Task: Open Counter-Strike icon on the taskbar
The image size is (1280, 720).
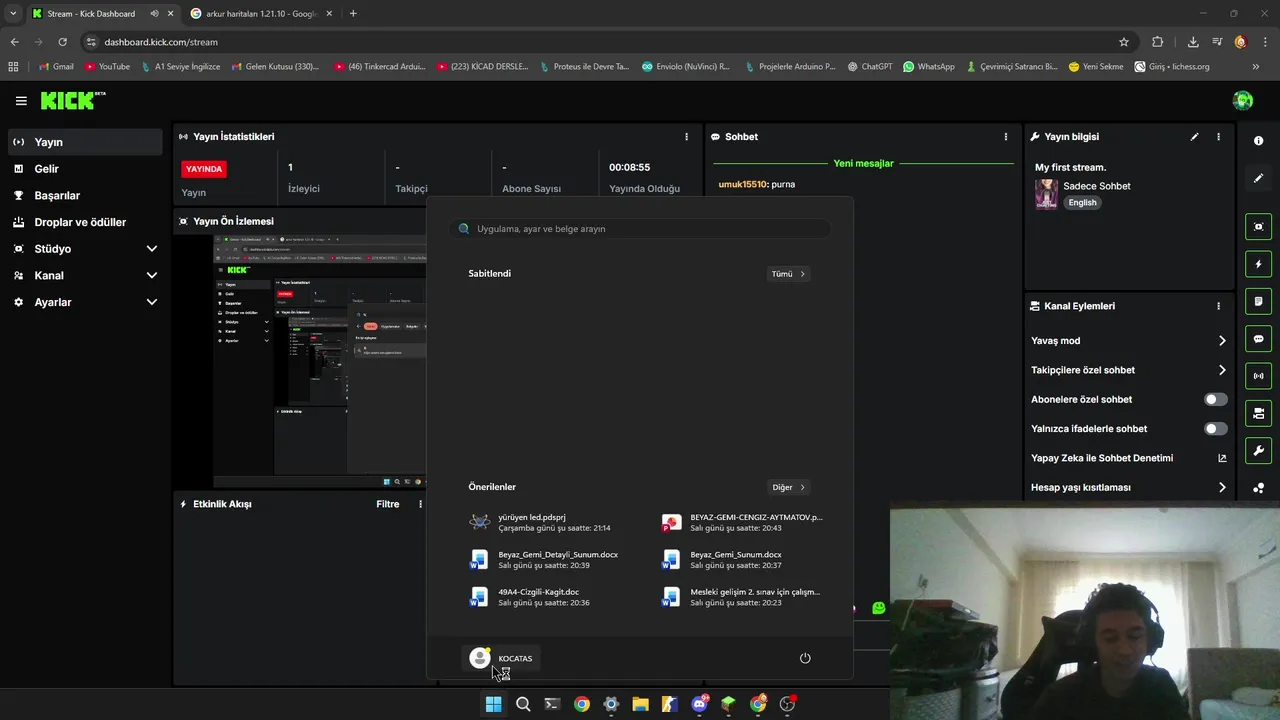Action: 669,704
